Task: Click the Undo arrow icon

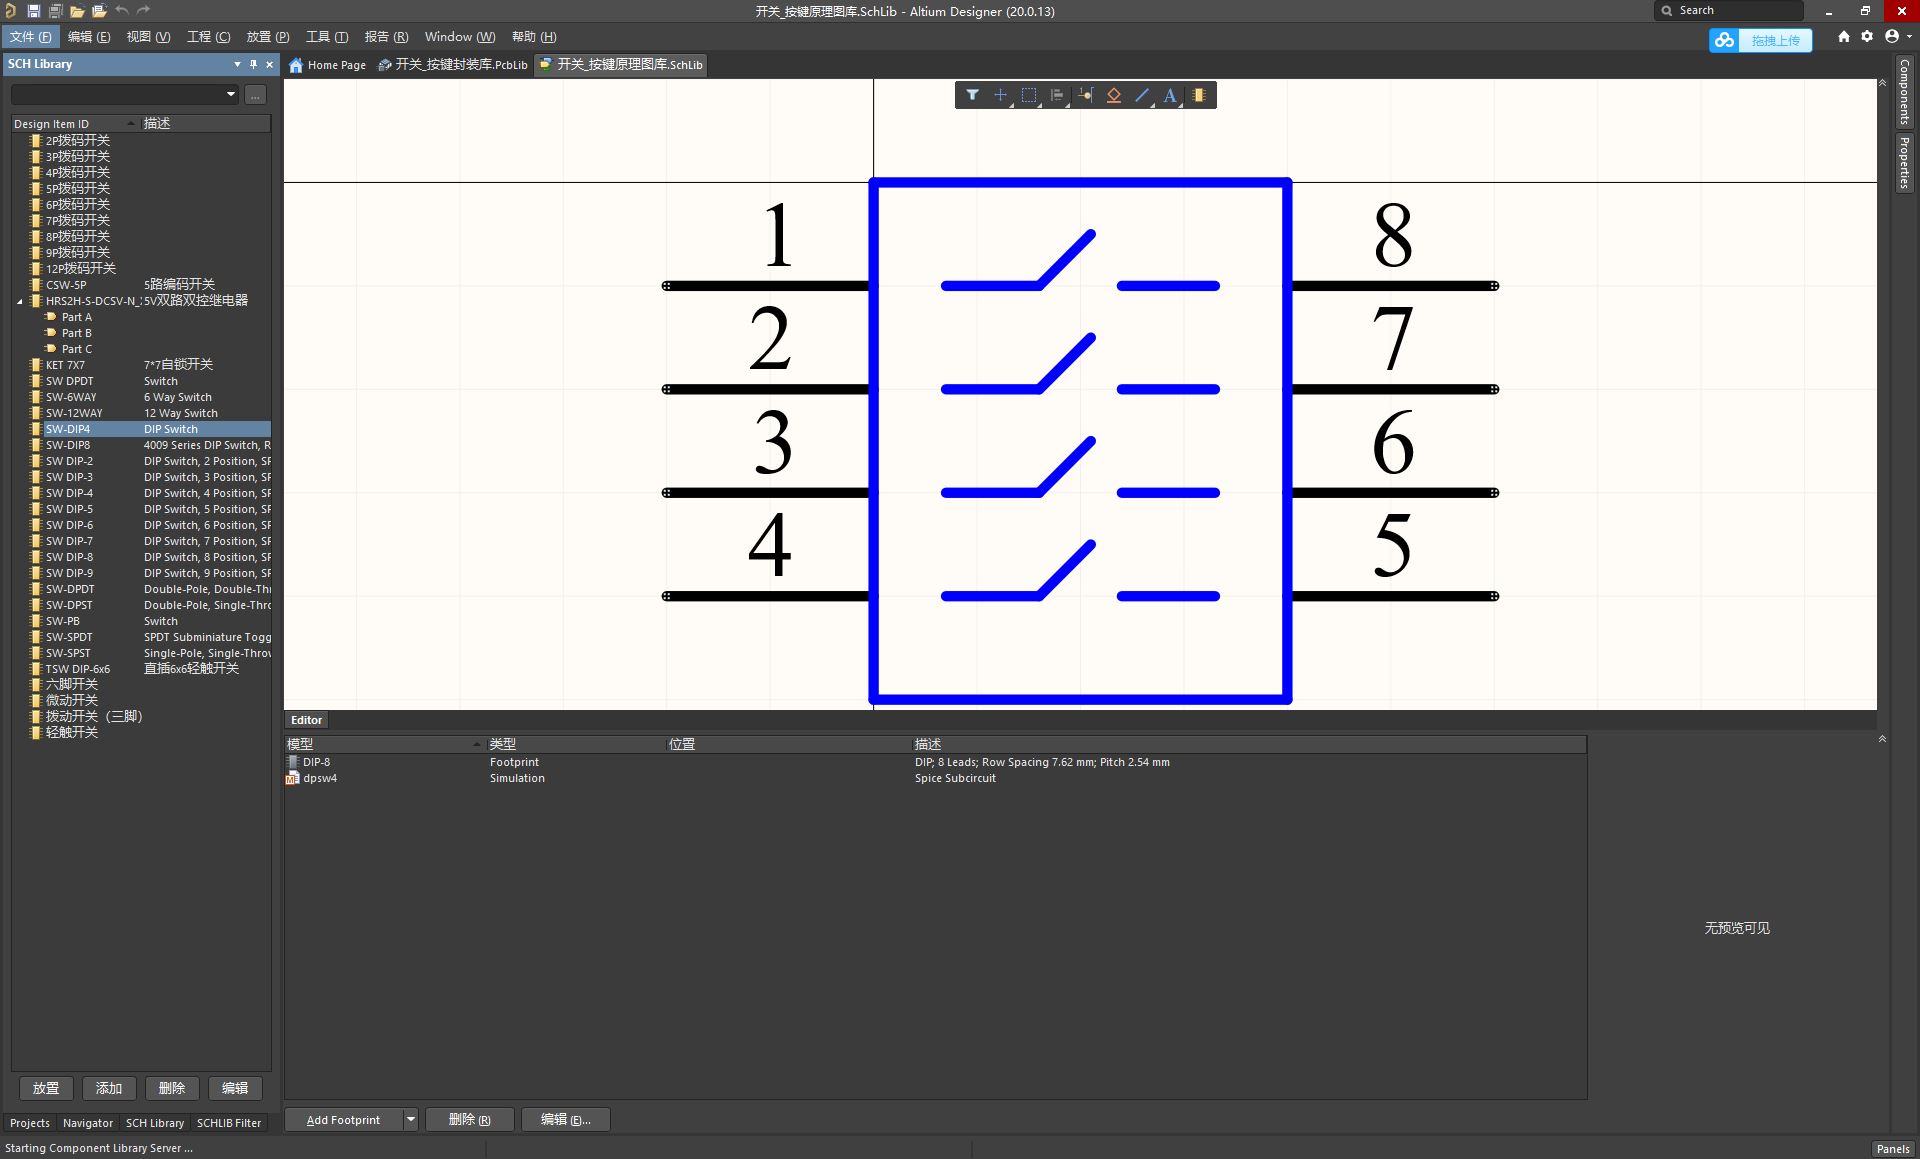Action: coord(121,11)
